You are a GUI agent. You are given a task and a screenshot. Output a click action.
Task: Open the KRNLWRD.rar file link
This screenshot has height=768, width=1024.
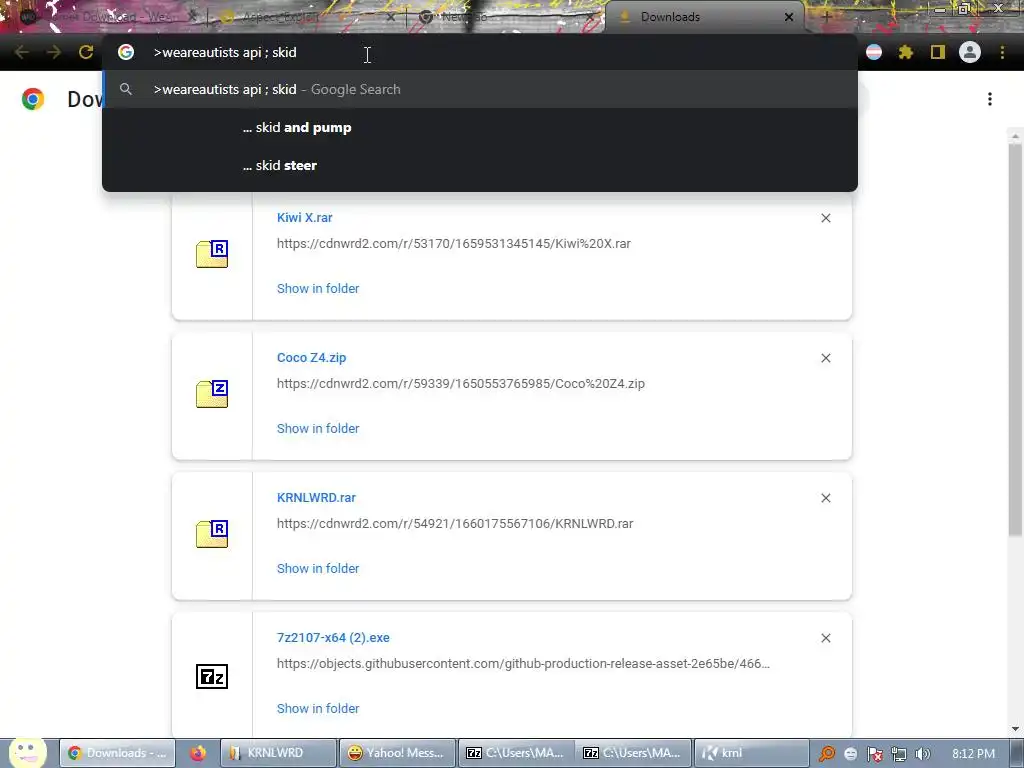click(316, 498)
